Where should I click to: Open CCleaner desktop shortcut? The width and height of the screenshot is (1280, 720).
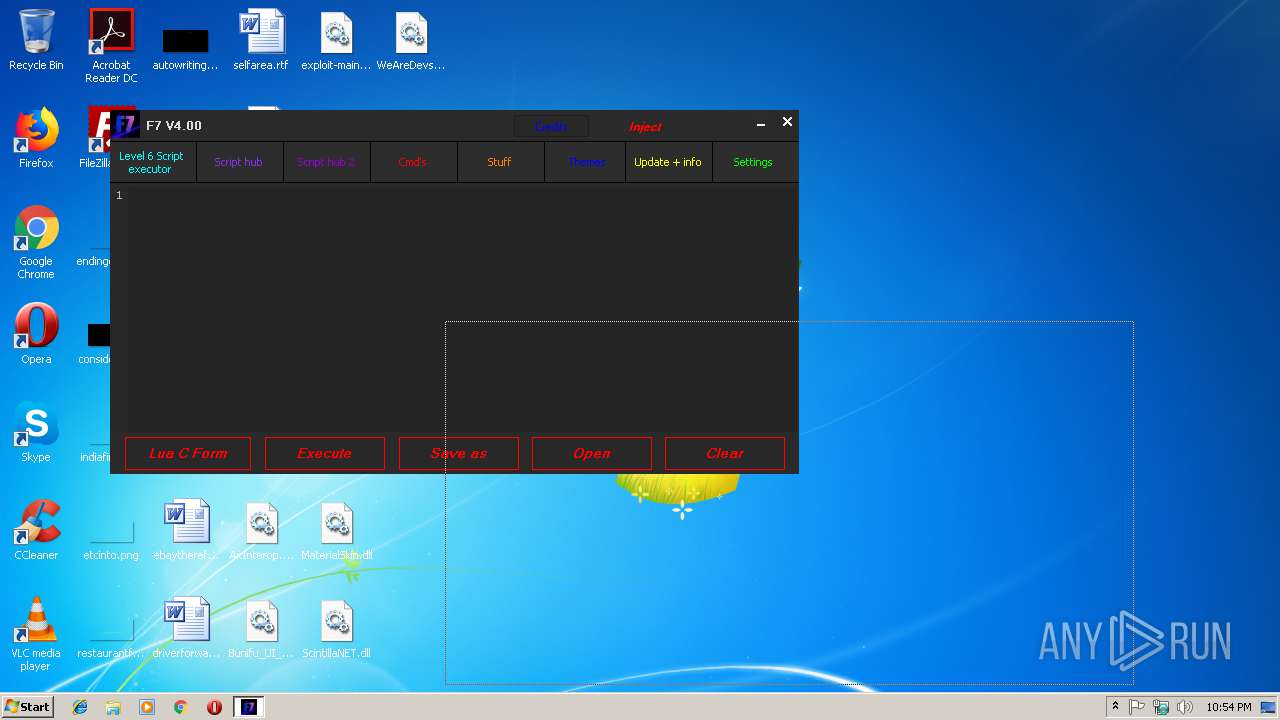(x=36, y=530)
